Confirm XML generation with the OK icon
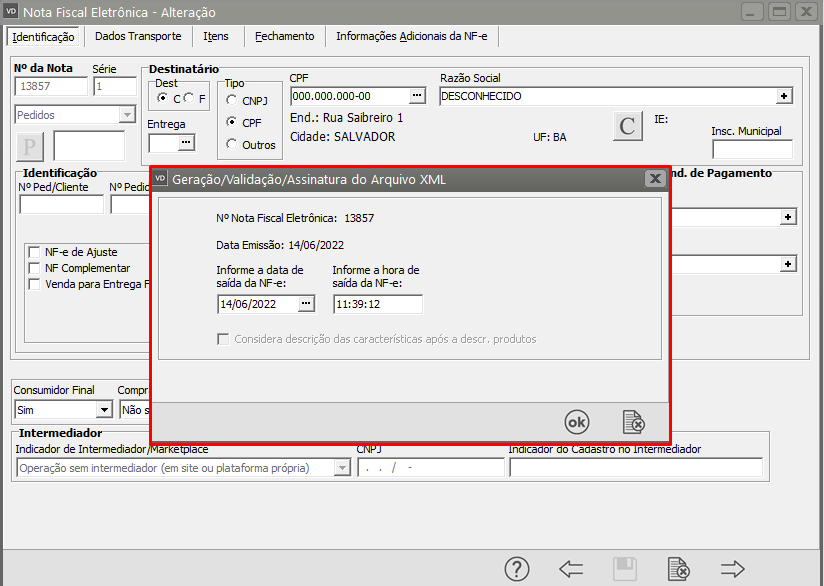This screenshot has height=586, width=824. (x=577, y=421)
